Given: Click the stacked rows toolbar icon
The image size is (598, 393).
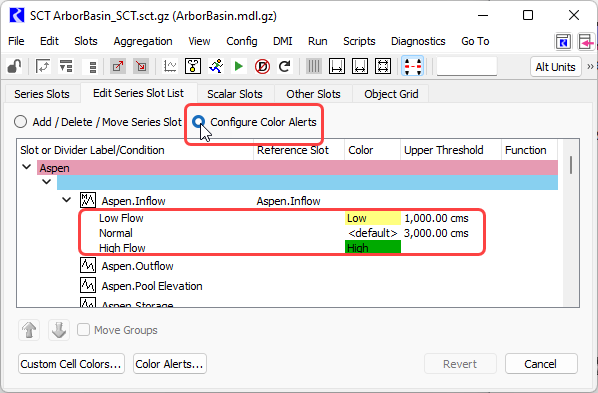Looking at the screenshot, I should 92,67.
